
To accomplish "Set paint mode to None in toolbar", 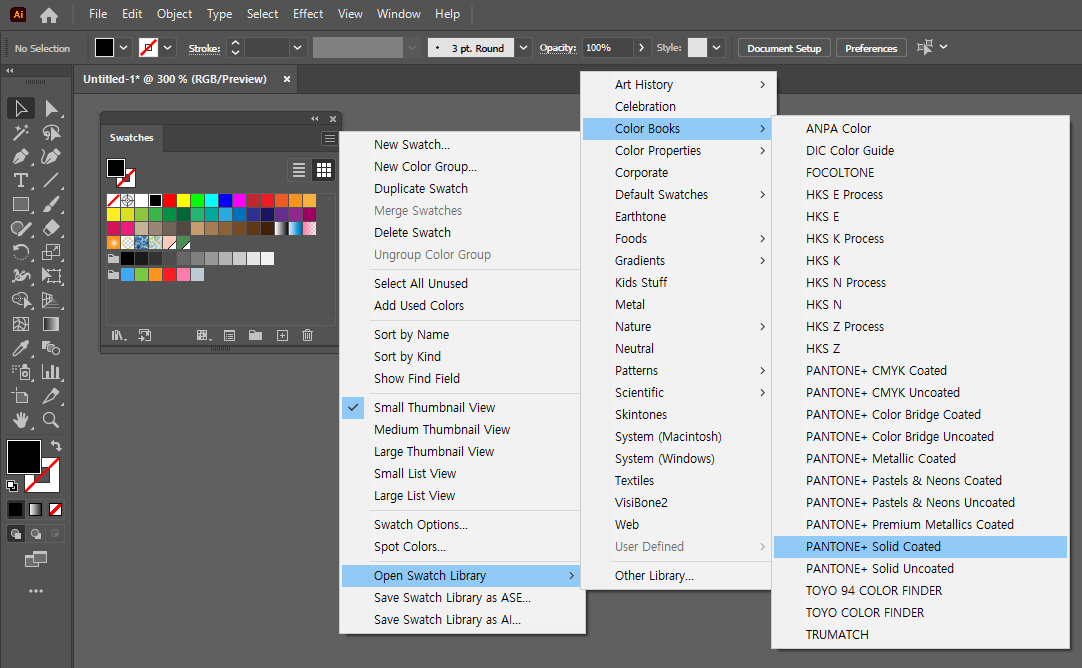I will [56, 510].
